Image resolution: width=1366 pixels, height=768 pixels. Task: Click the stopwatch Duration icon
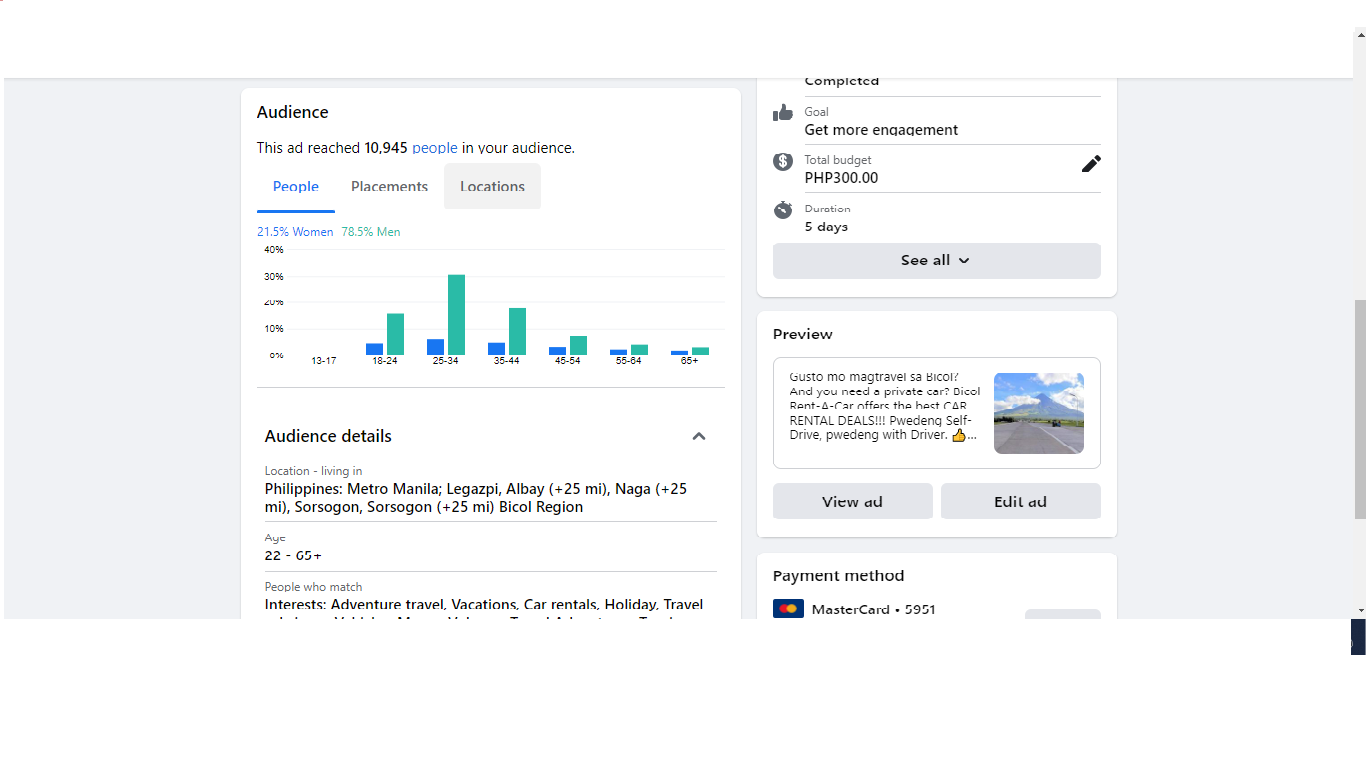tap(783, 210)
